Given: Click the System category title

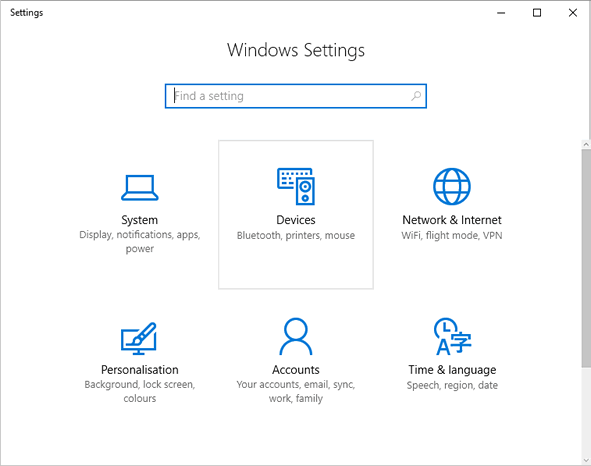Looking at the screenshot, I should (x=139, y=220).
